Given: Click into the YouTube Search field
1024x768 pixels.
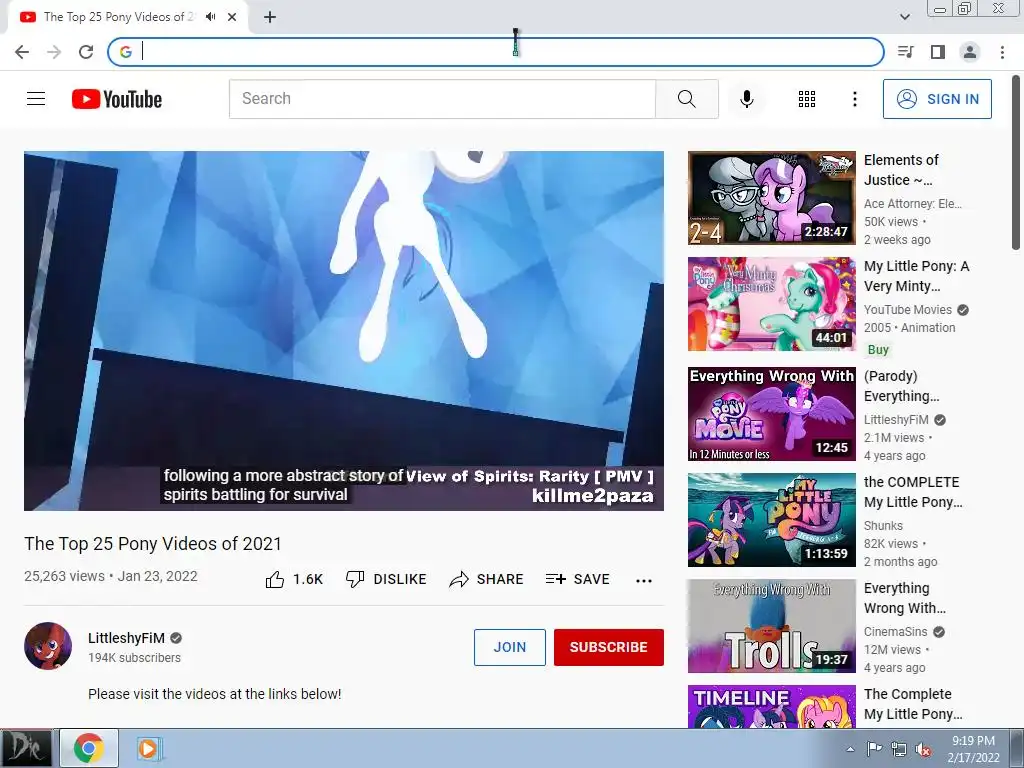Looking at the screenshot, I should (x=442, y=99).
